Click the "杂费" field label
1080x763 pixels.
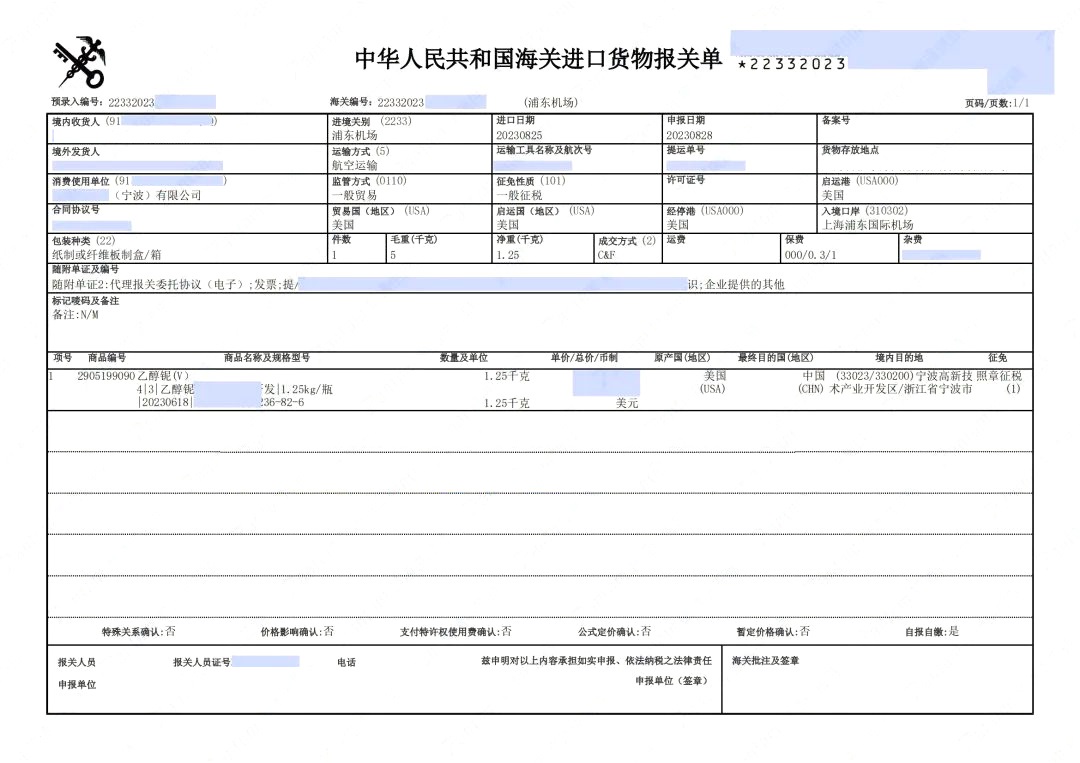click(x=913, y=240)
